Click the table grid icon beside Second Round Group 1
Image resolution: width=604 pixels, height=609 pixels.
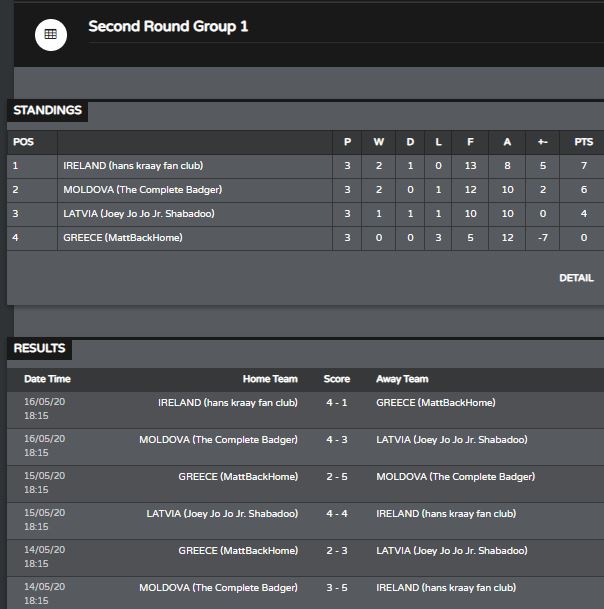tap(51, 35)
